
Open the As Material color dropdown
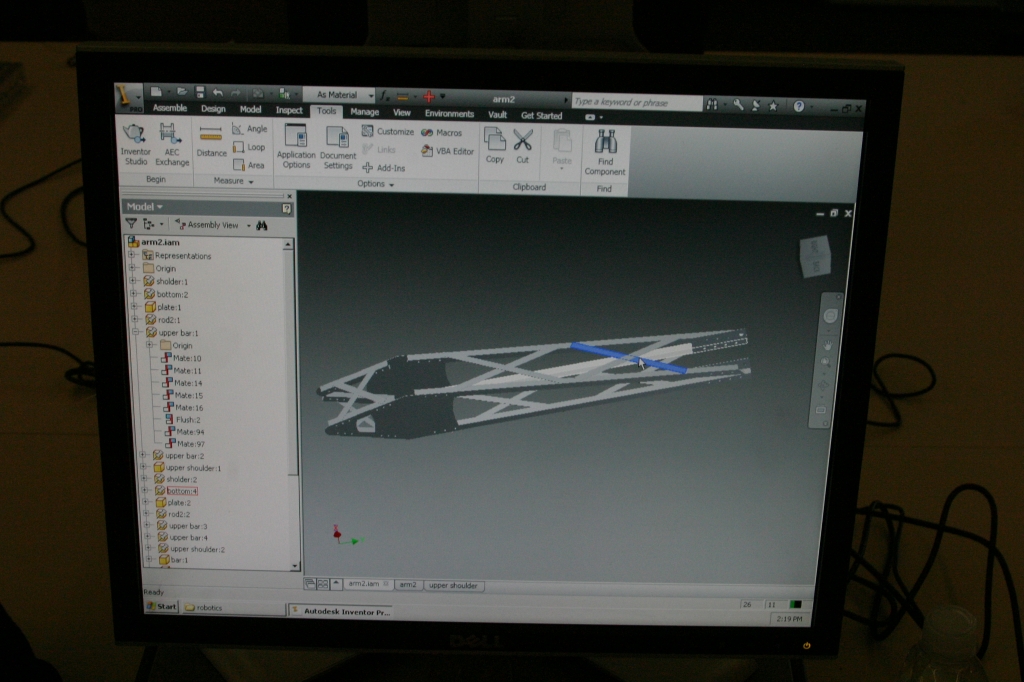[x=341, y=95]
